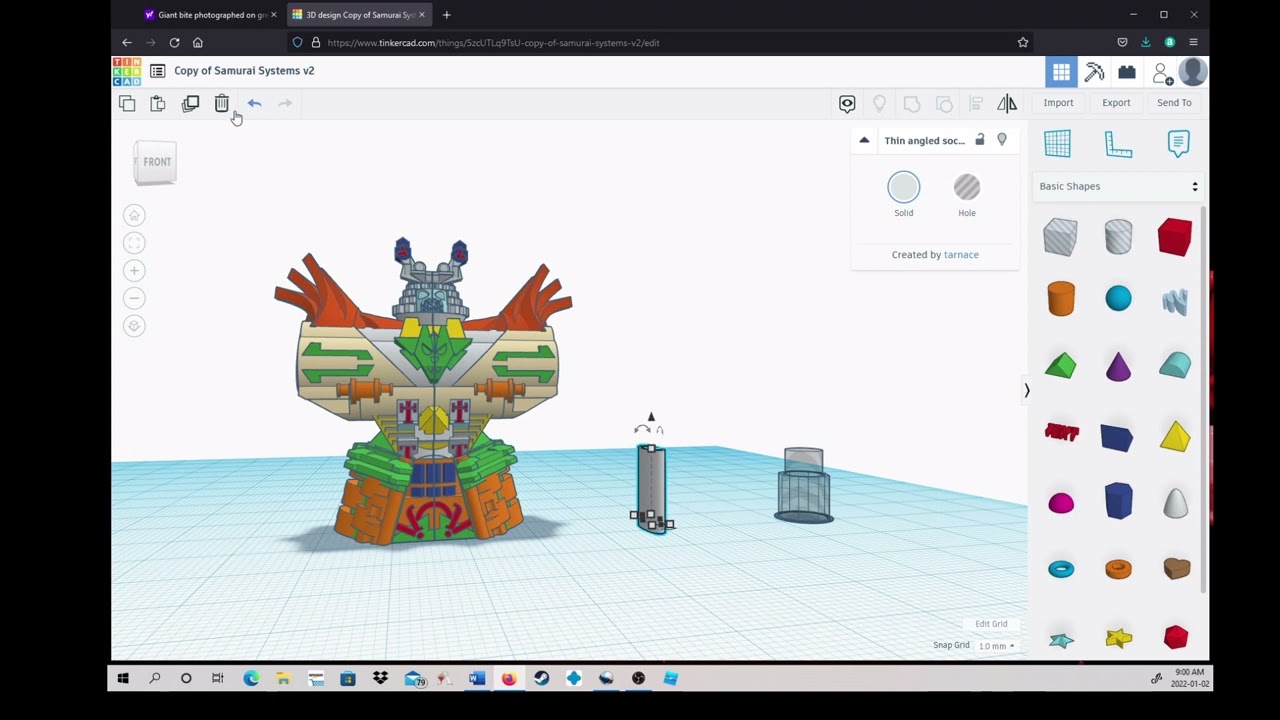Screen dimensions: 1280x720
Task: Click the Align tool icon
Action: (976, 103)
